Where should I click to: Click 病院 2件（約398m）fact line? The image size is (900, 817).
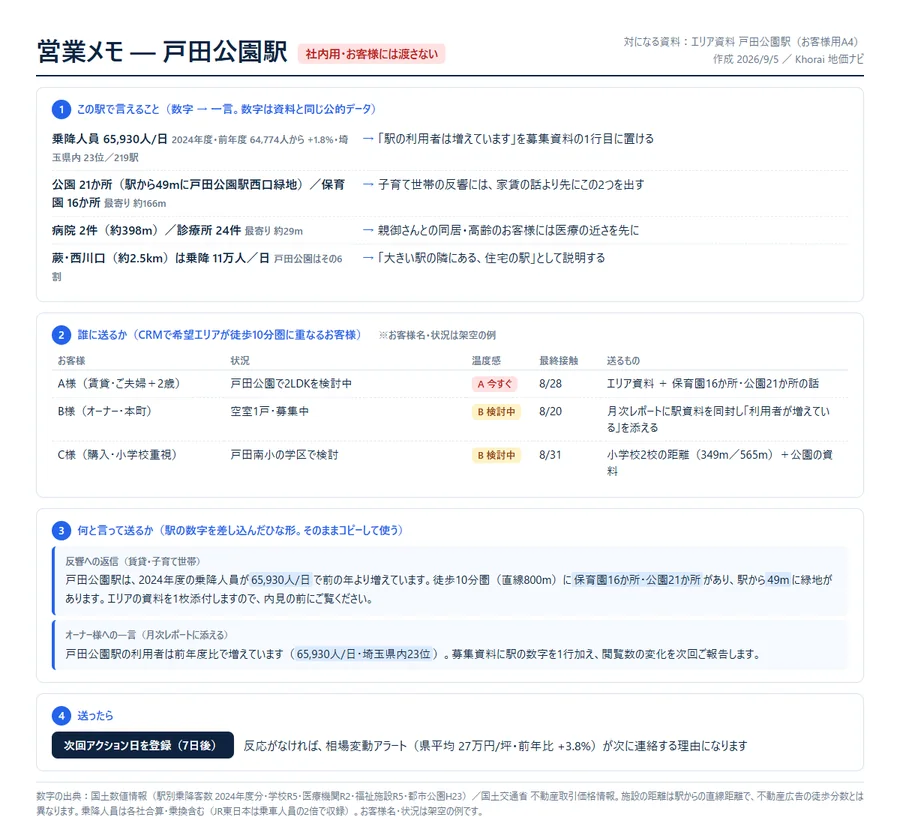pyautogui.click(x=177, y=230)
